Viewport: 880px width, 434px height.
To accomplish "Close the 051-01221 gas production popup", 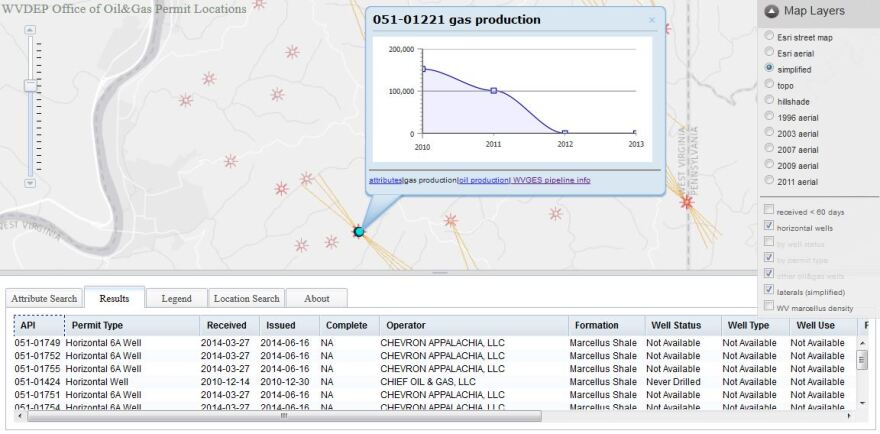I will tap(652, 20).
